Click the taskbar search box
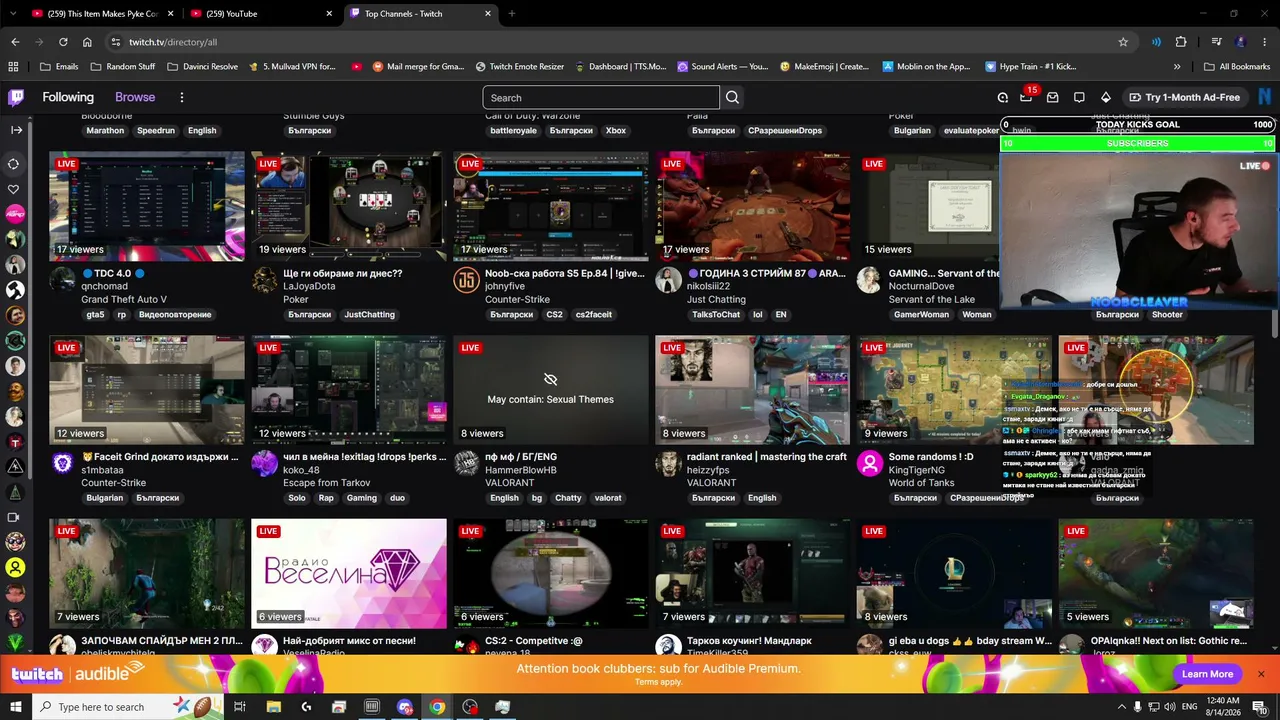Viewport: 1280px width, 720px height. tap(127, 707)
